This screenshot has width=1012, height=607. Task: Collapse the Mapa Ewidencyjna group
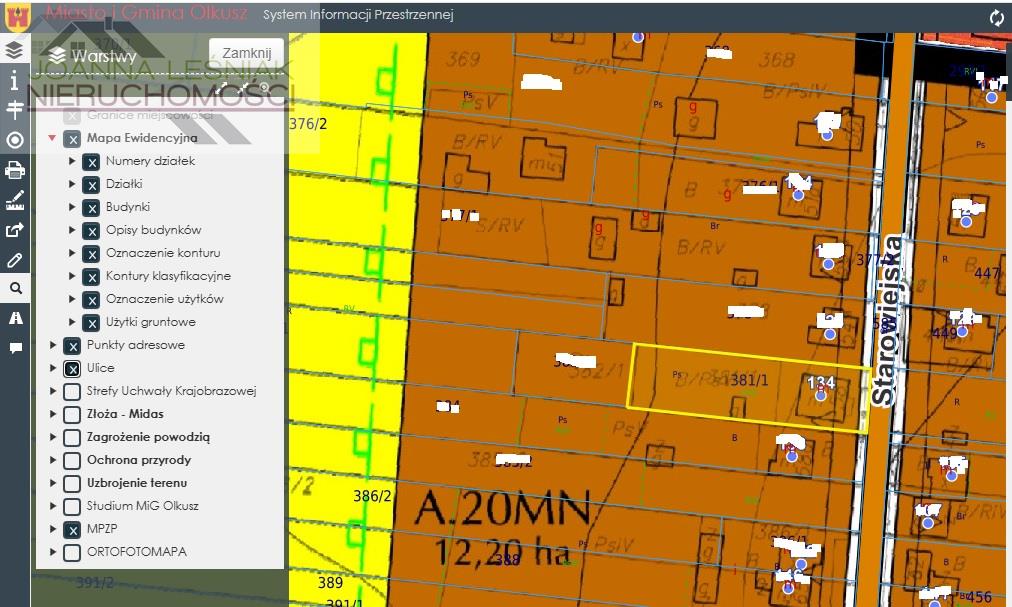(53, 139)
